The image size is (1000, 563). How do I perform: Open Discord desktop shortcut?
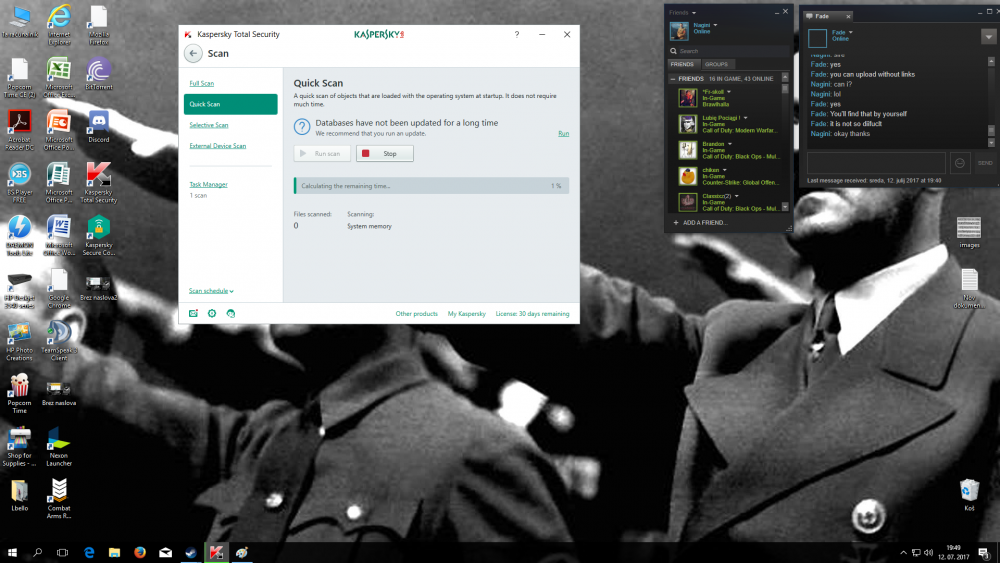pos(98,126)
